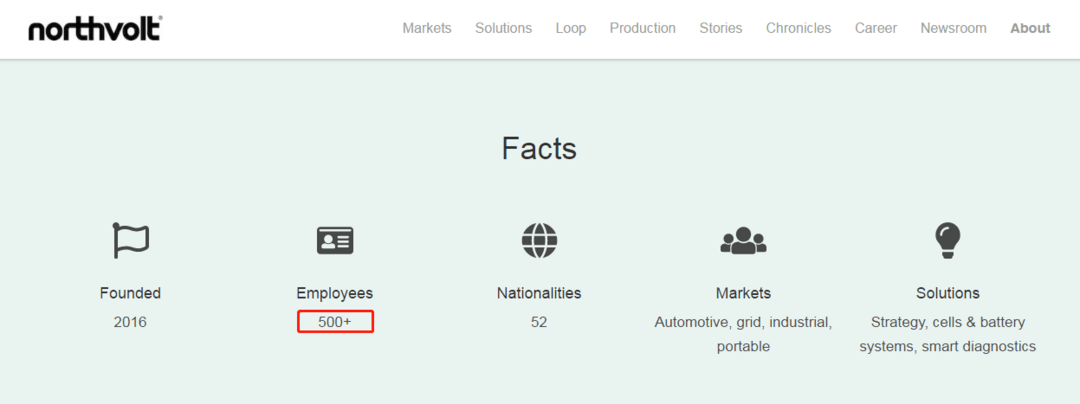Click the Founded flag icon
1080x404 pixels.
click(131, 240)
